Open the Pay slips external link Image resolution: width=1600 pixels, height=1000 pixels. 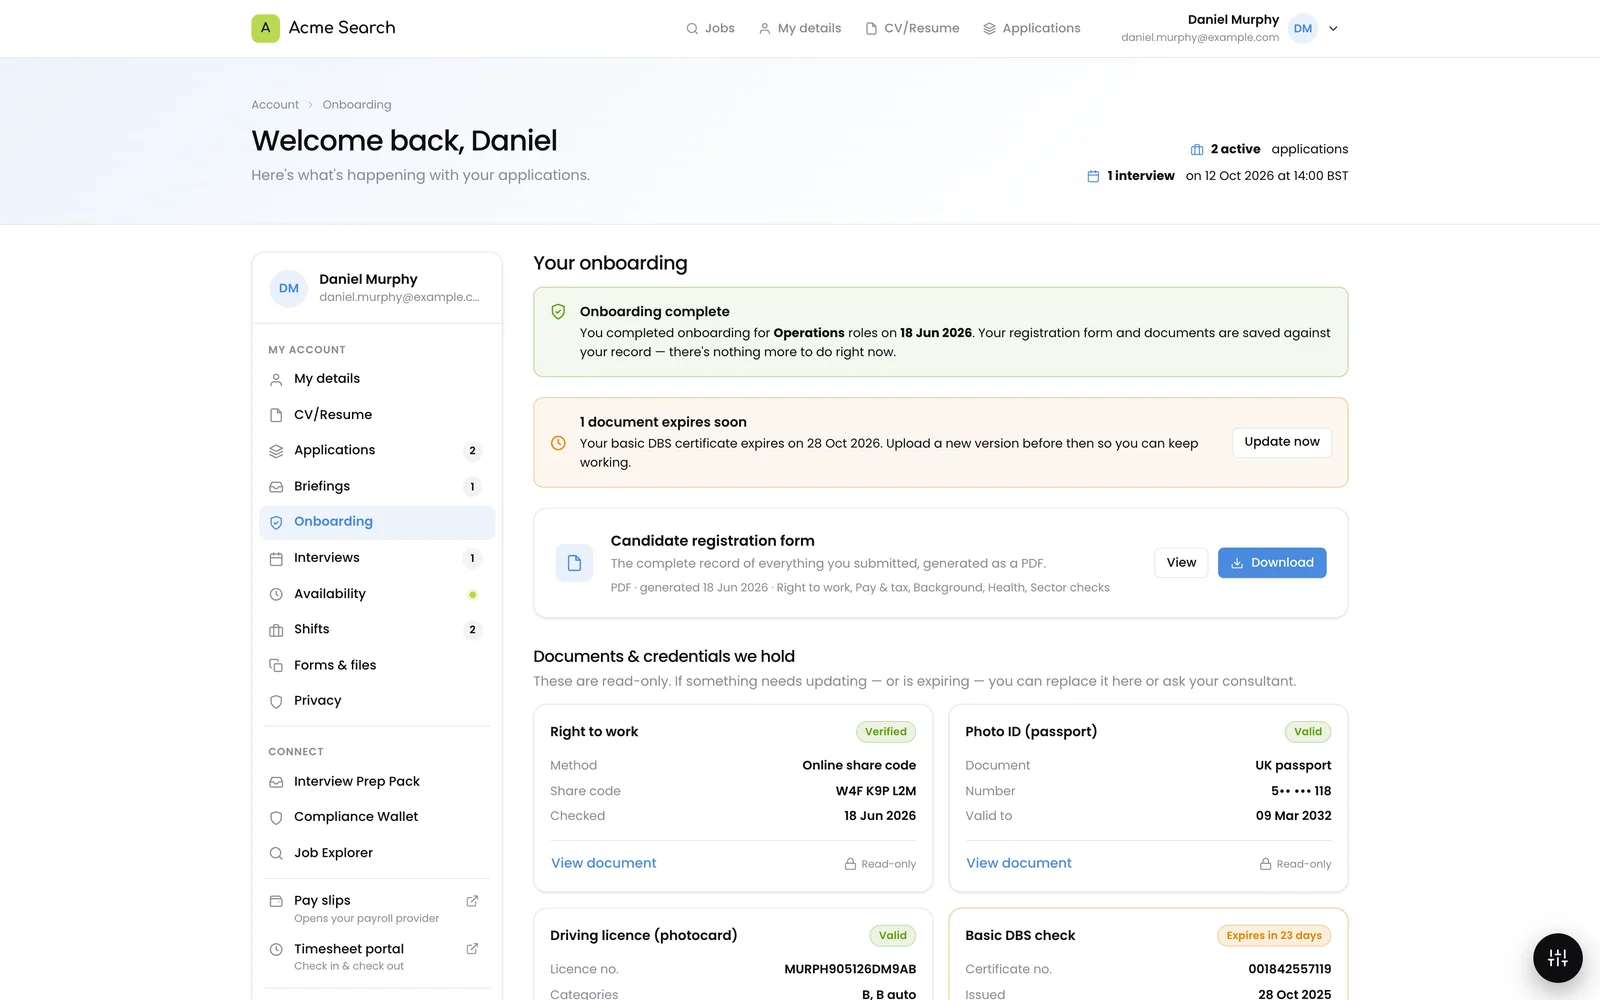(x=377, y=908)
